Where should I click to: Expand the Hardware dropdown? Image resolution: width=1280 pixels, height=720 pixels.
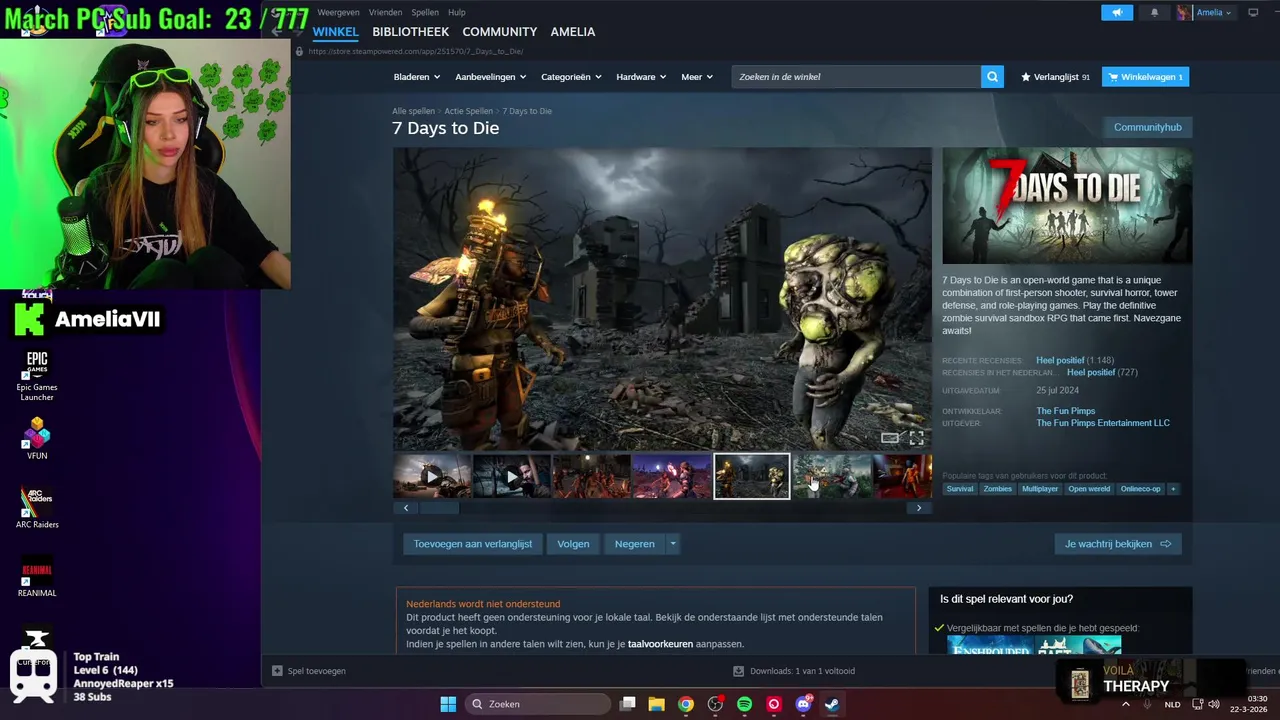click(641, 77)
